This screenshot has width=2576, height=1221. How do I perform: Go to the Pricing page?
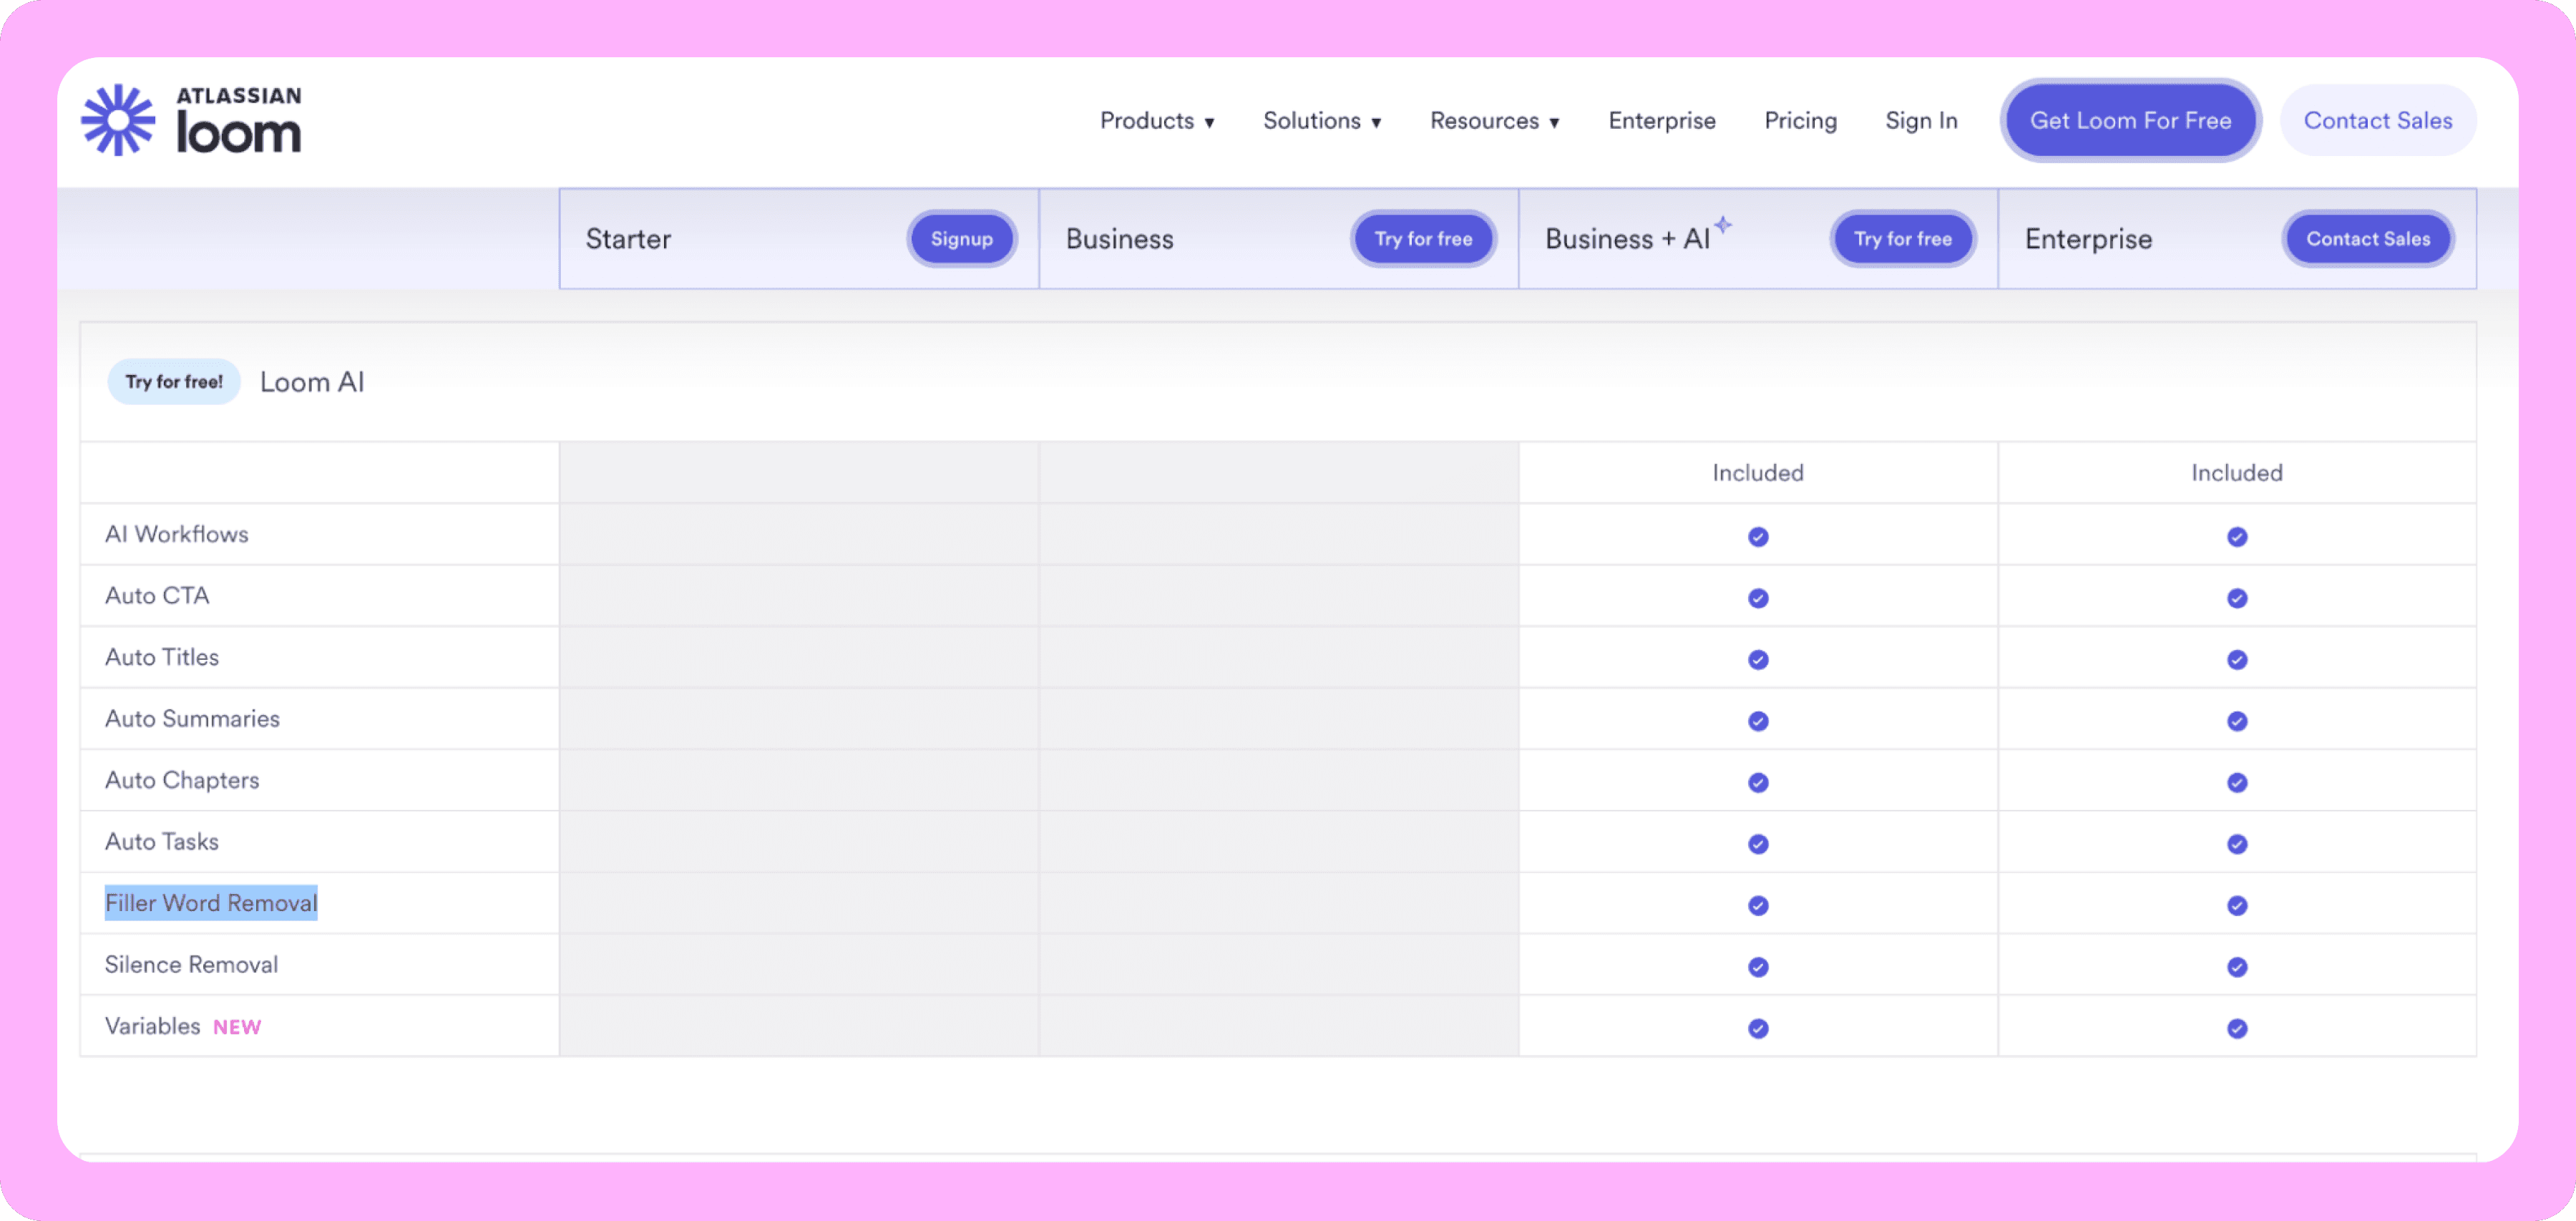point(1799,121)
